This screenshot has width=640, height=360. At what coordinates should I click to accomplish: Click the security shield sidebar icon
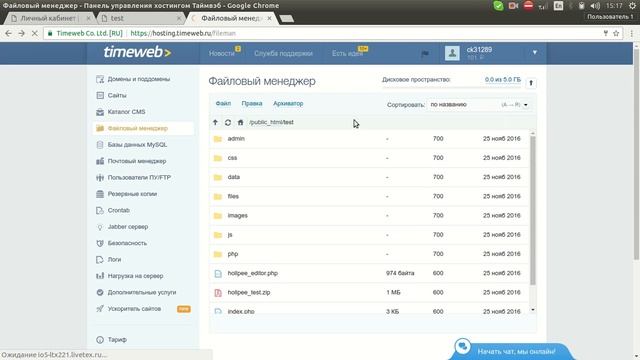[100, 243]
